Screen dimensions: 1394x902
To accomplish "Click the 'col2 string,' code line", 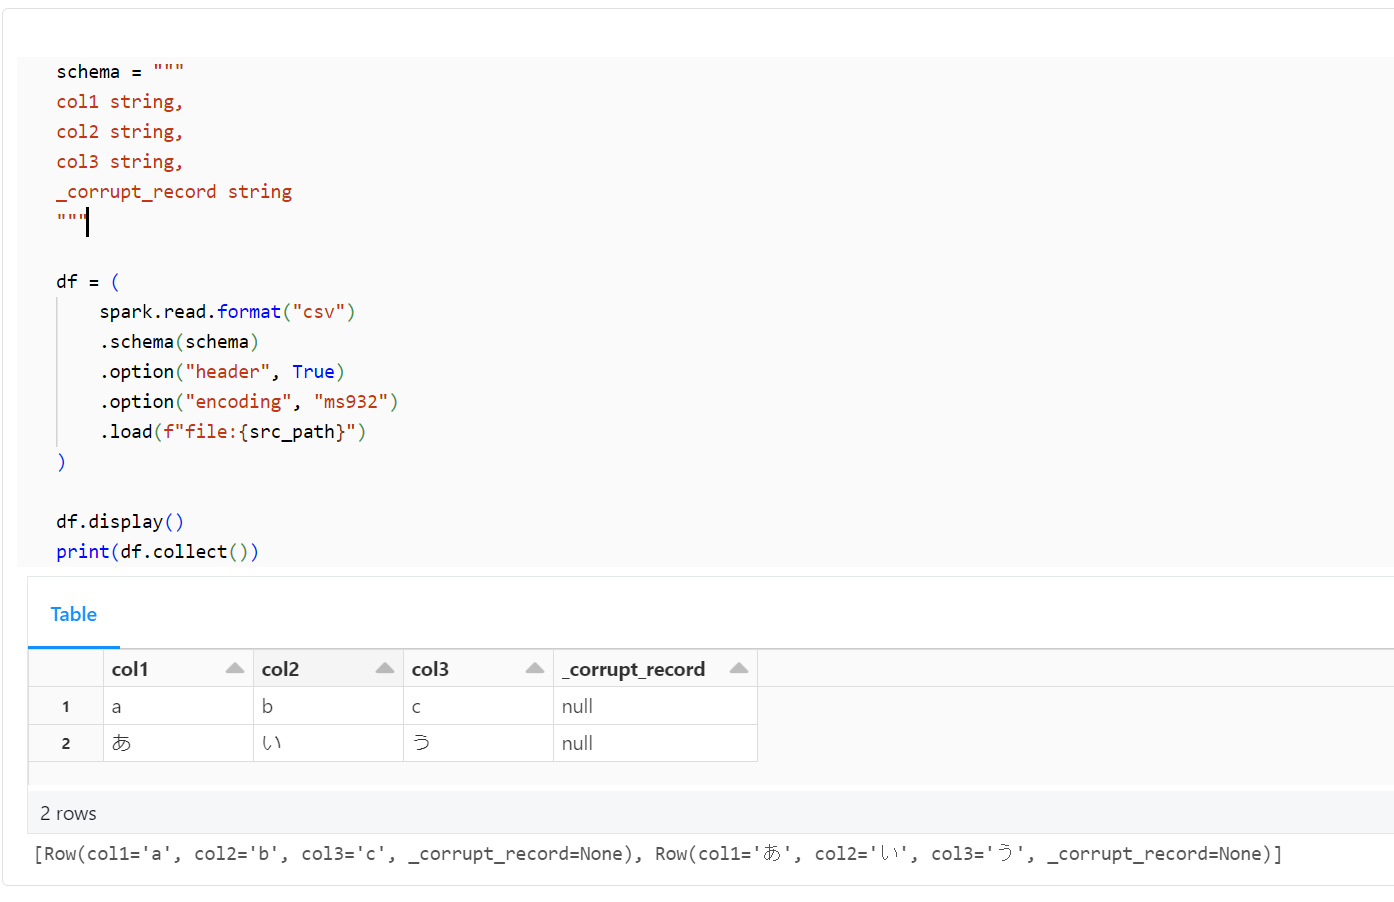I will pos(119,132).
